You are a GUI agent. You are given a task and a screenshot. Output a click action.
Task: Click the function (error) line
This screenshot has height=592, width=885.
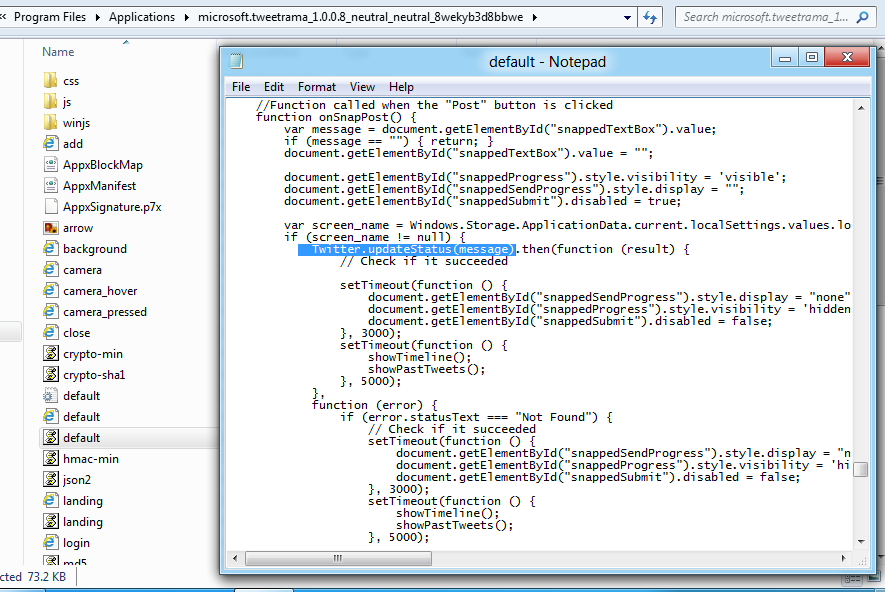tap(374, 405)
